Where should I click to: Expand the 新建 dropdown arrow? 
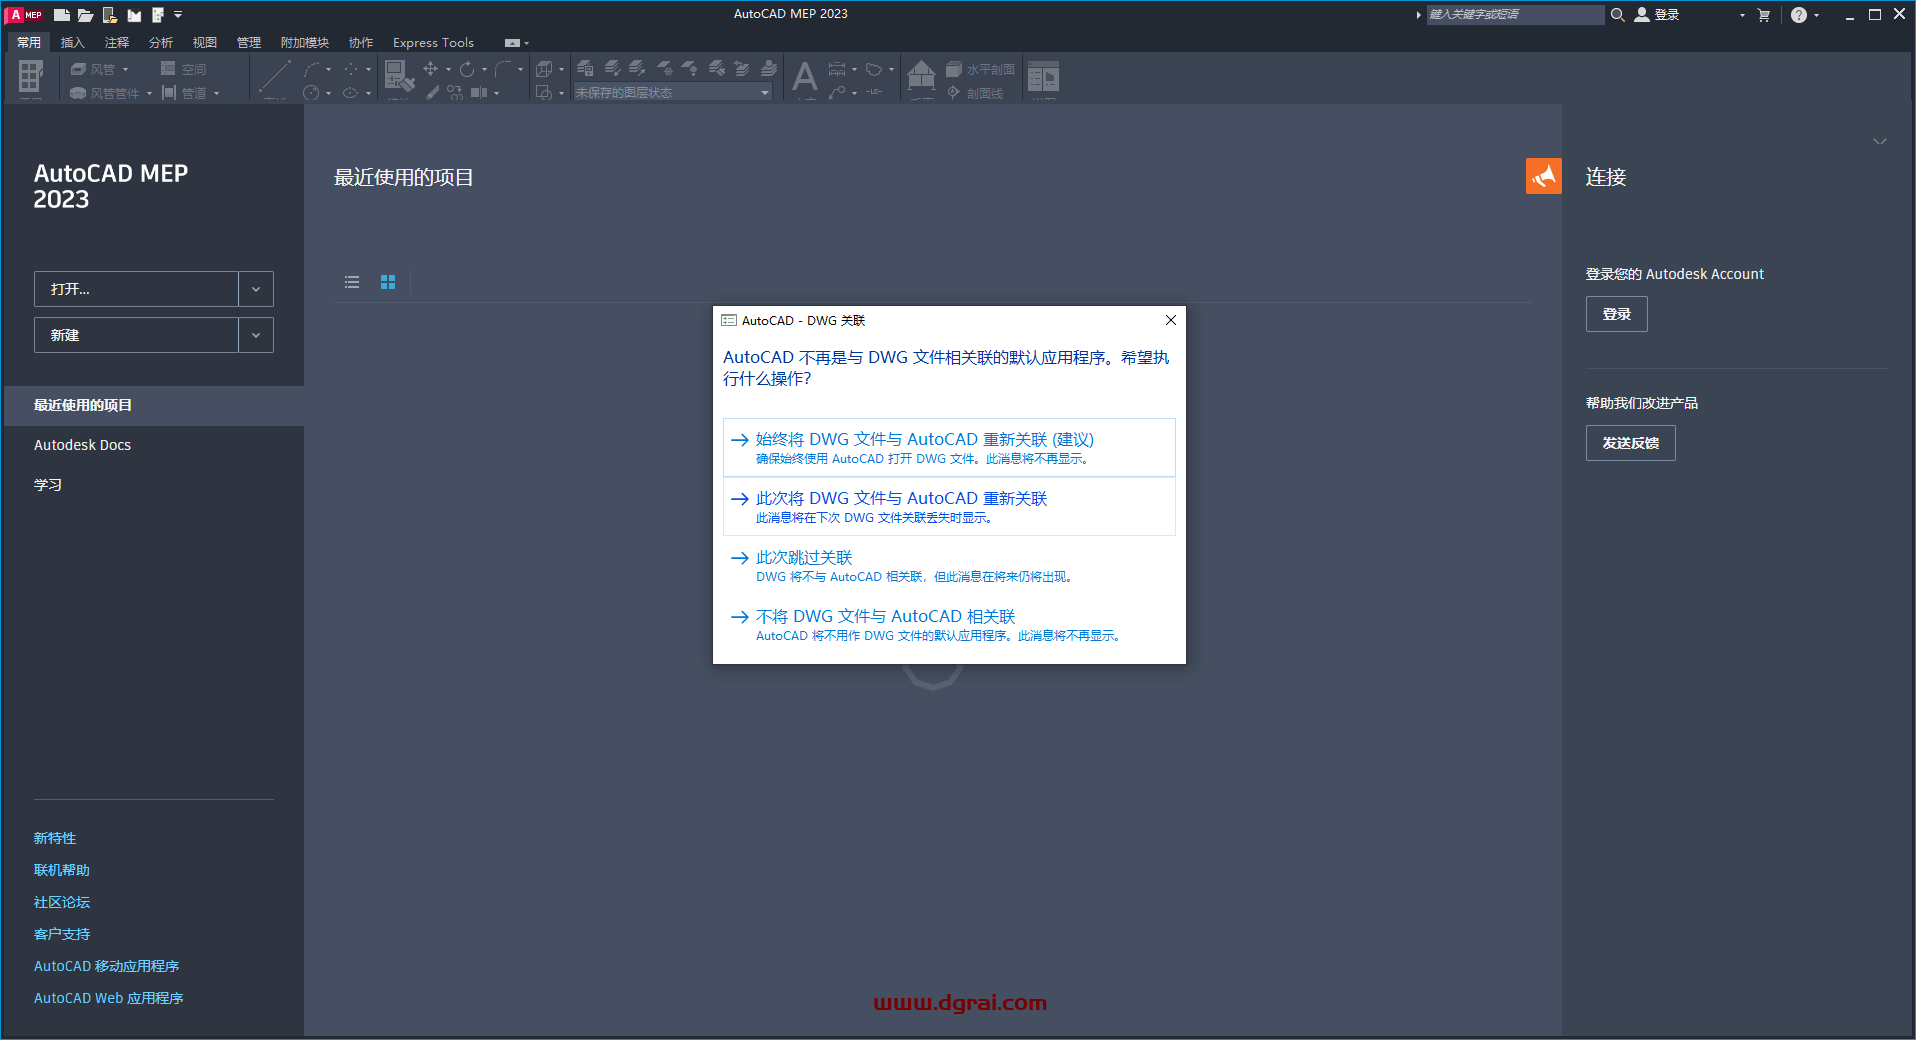pyautogui.click(x=256, y=335)
